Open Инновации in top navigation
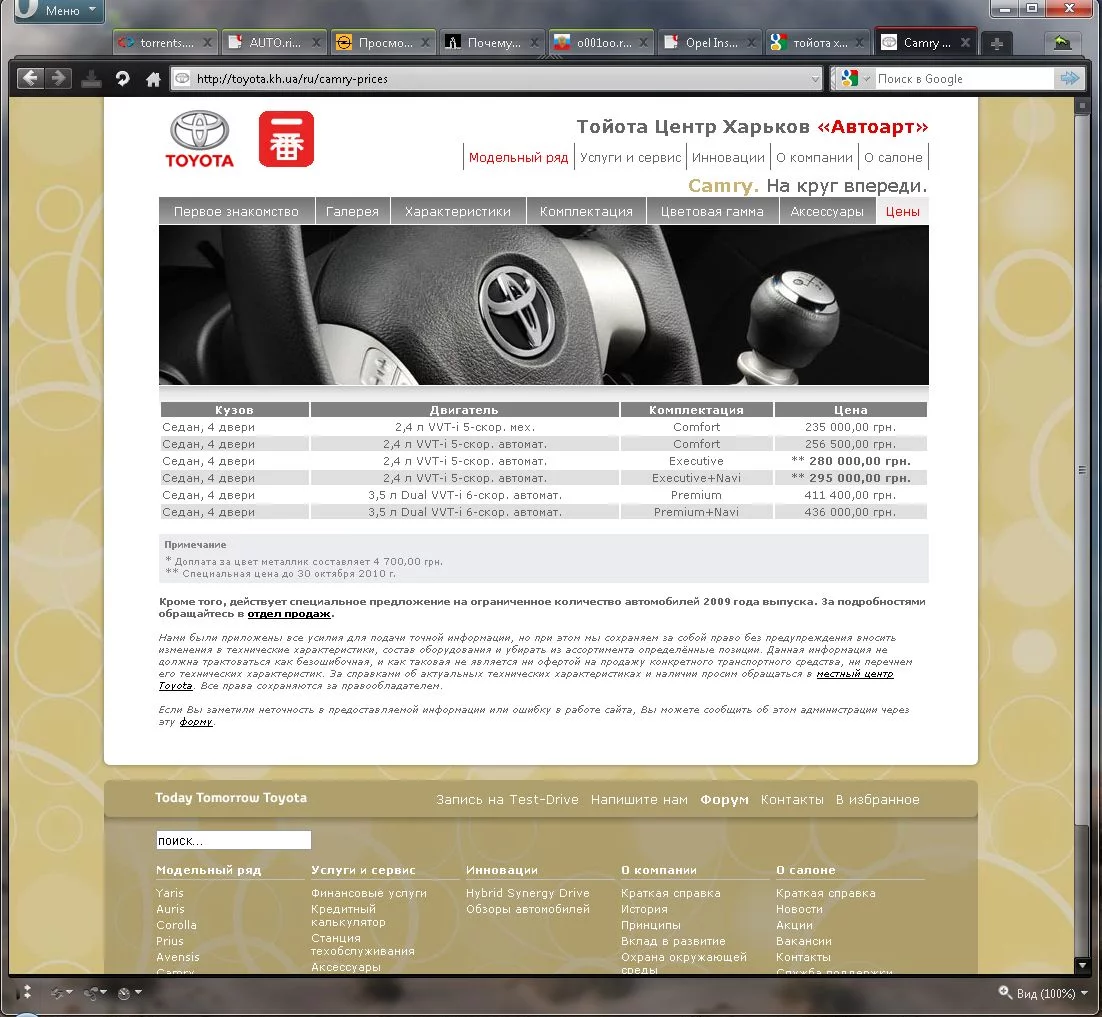 pos(728,157)
